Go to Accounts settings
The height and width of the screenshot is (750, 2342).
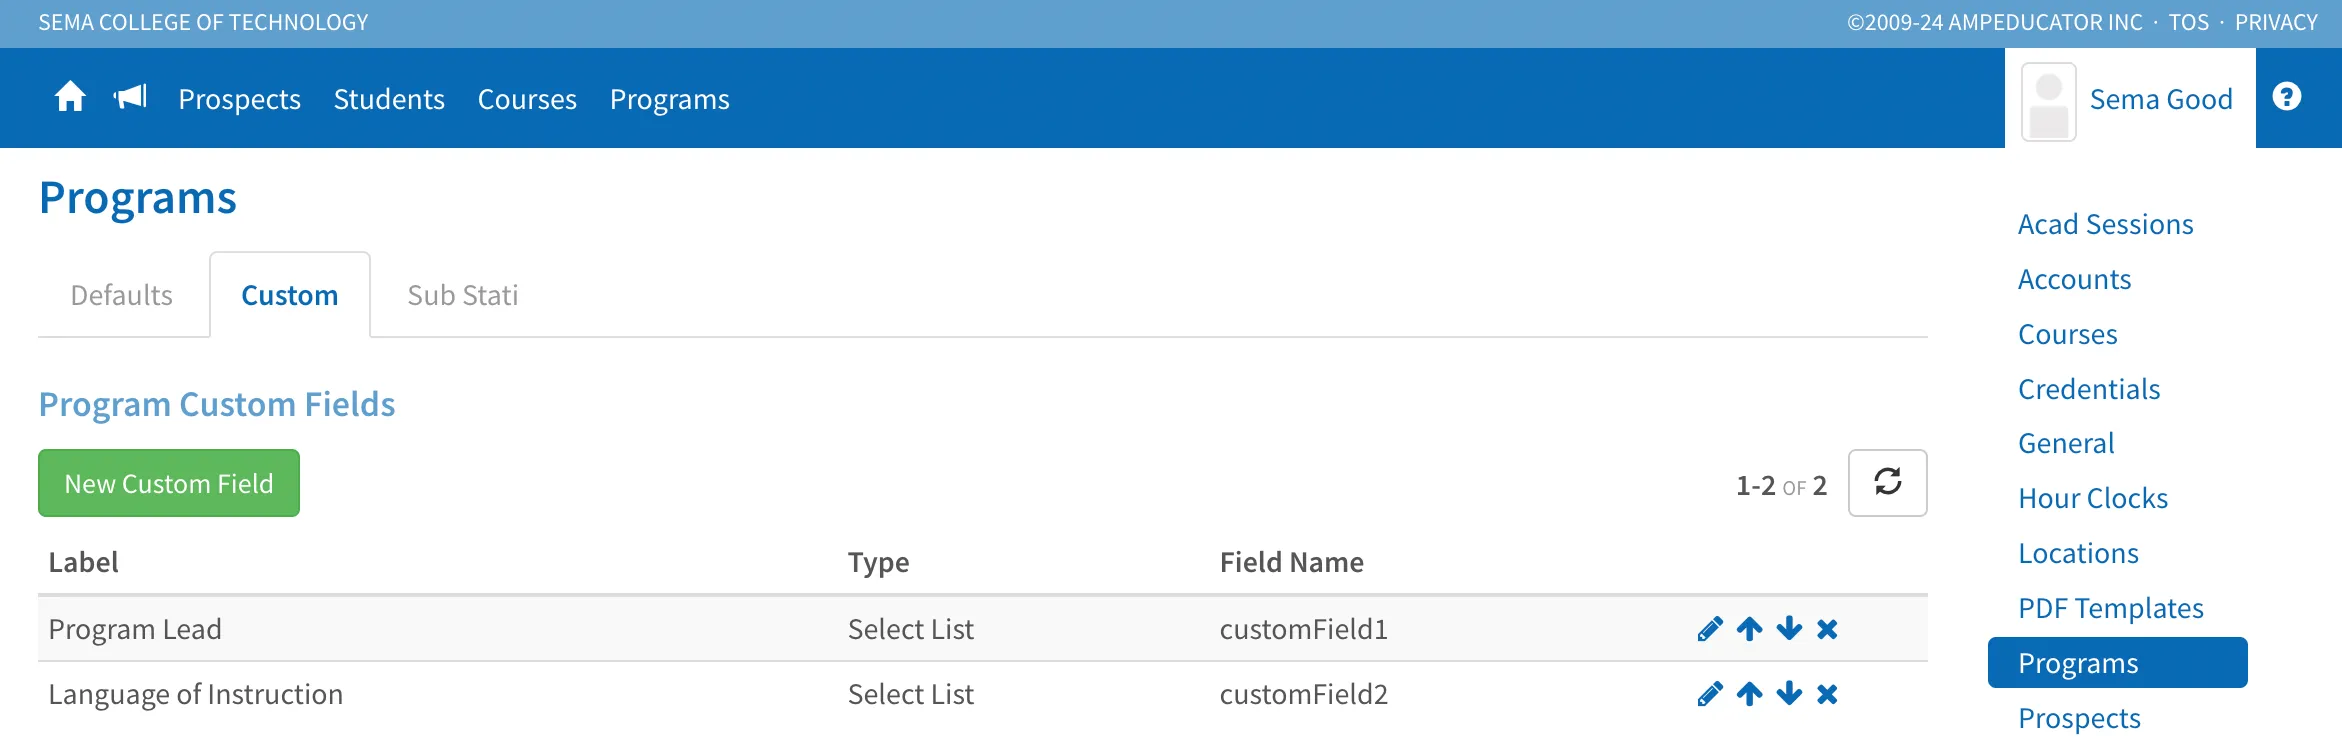pyautogui.click(x=2075, y=279)
